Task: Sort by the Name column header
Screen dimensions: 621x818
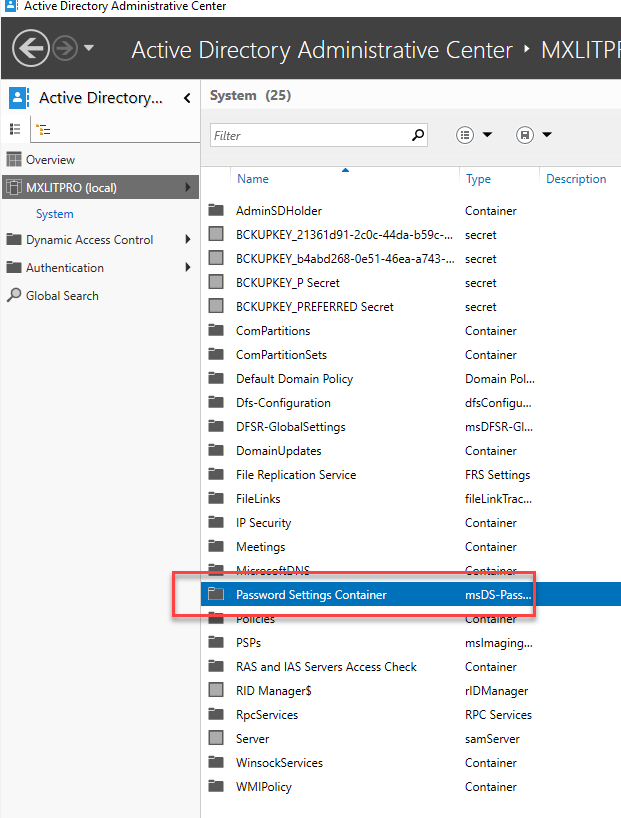Action: pyautogui.click(x=253, y=178)
